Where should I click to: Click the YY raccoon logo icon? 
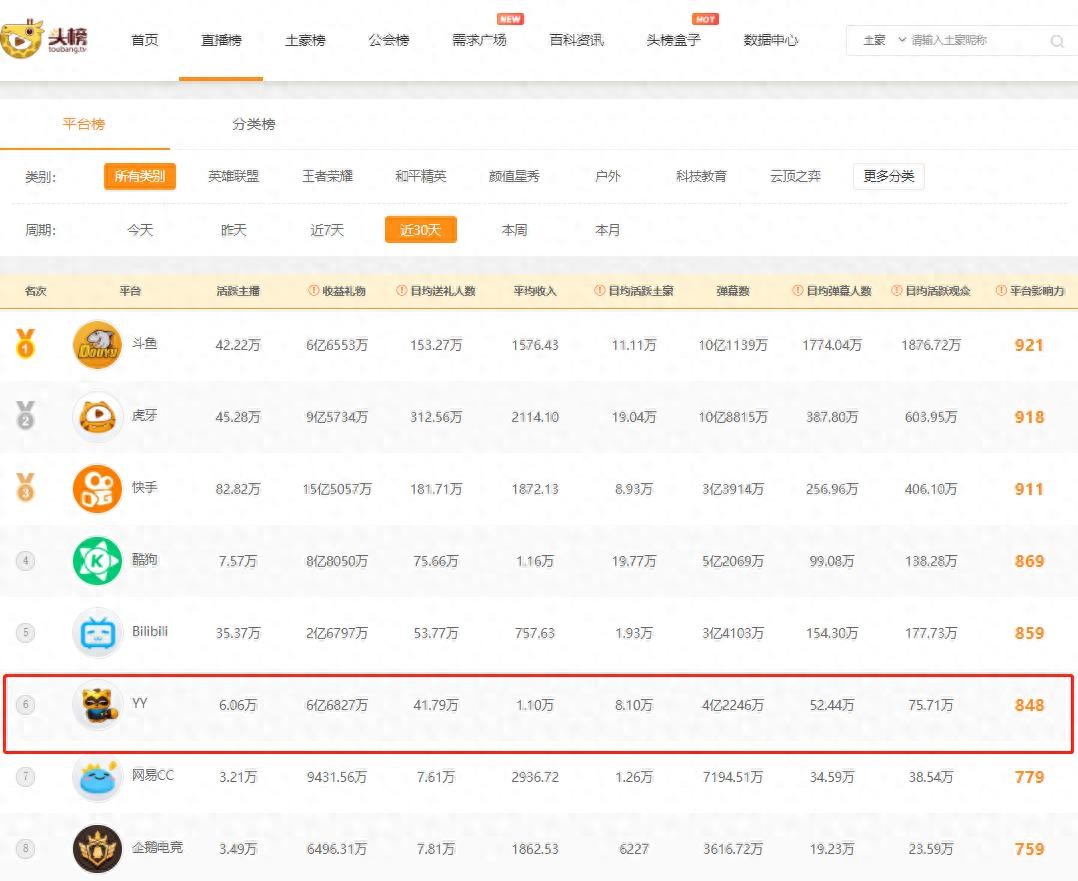pos(97,705)
